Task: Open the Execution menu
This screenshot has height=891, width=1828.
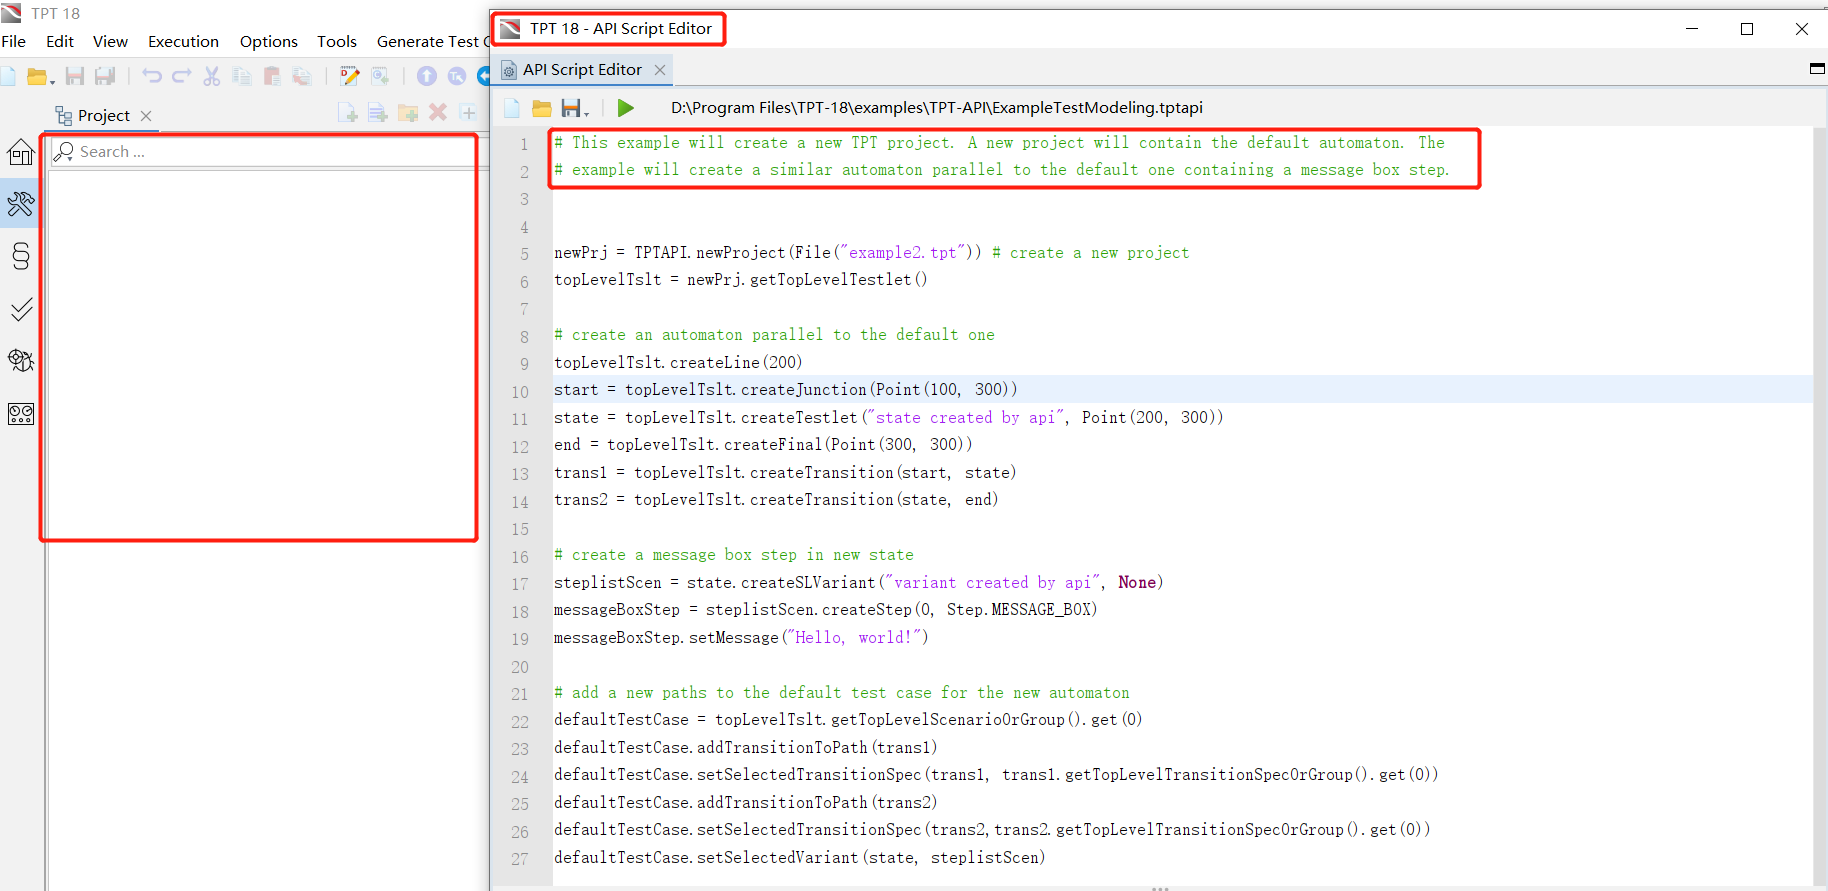Action: click(x=183, y=41)
